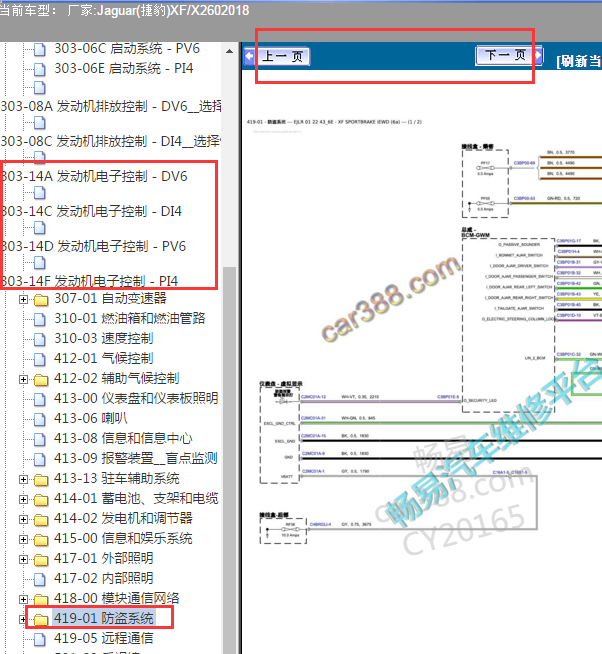Click the 307-01 自动变速器 folder icon
This screenshot has width=602, height=654.
[x=40, y=300]
